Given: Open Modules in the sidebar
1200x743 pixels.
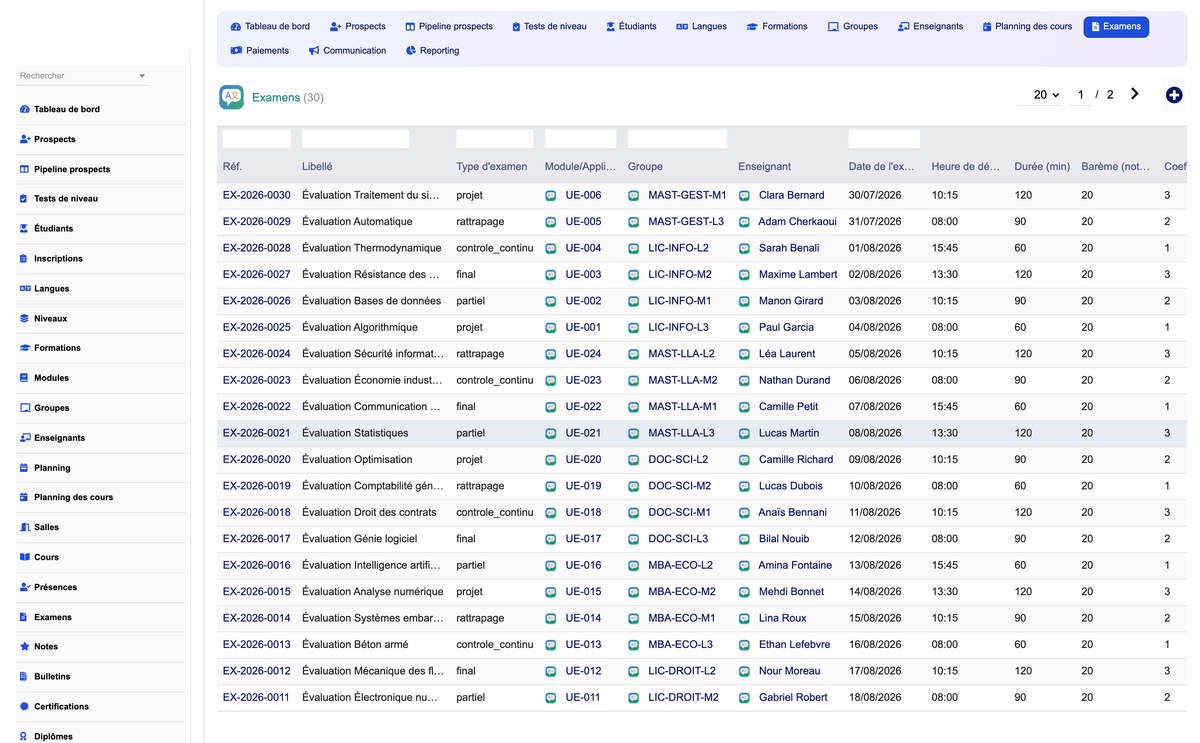Looking at the screenshot, I should click(51, 378).
